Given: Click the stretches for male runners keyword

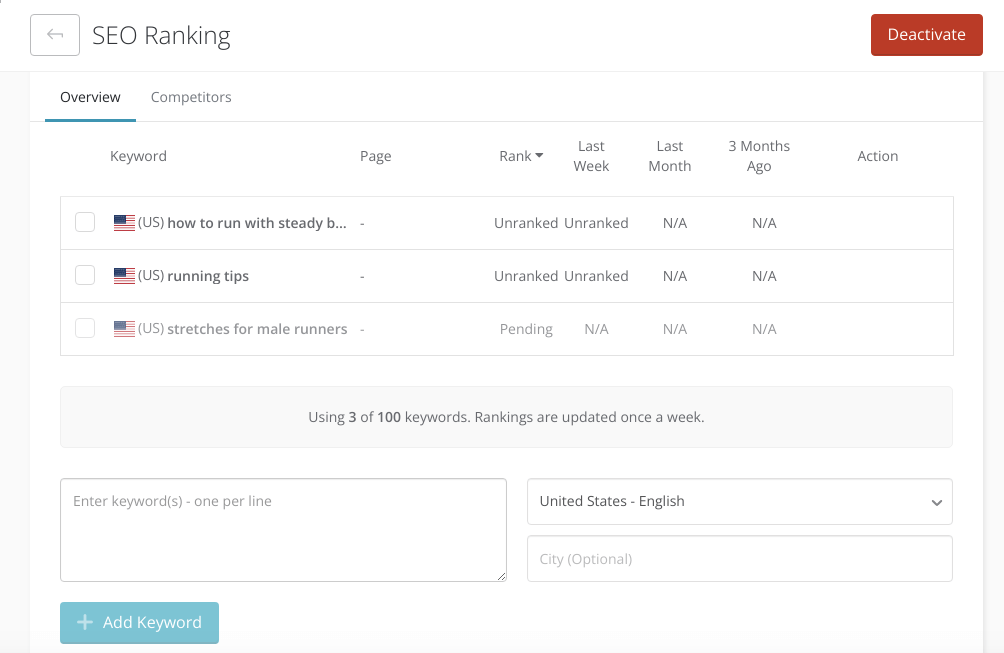Looking at the screenshot, I should tap(257, 329).
